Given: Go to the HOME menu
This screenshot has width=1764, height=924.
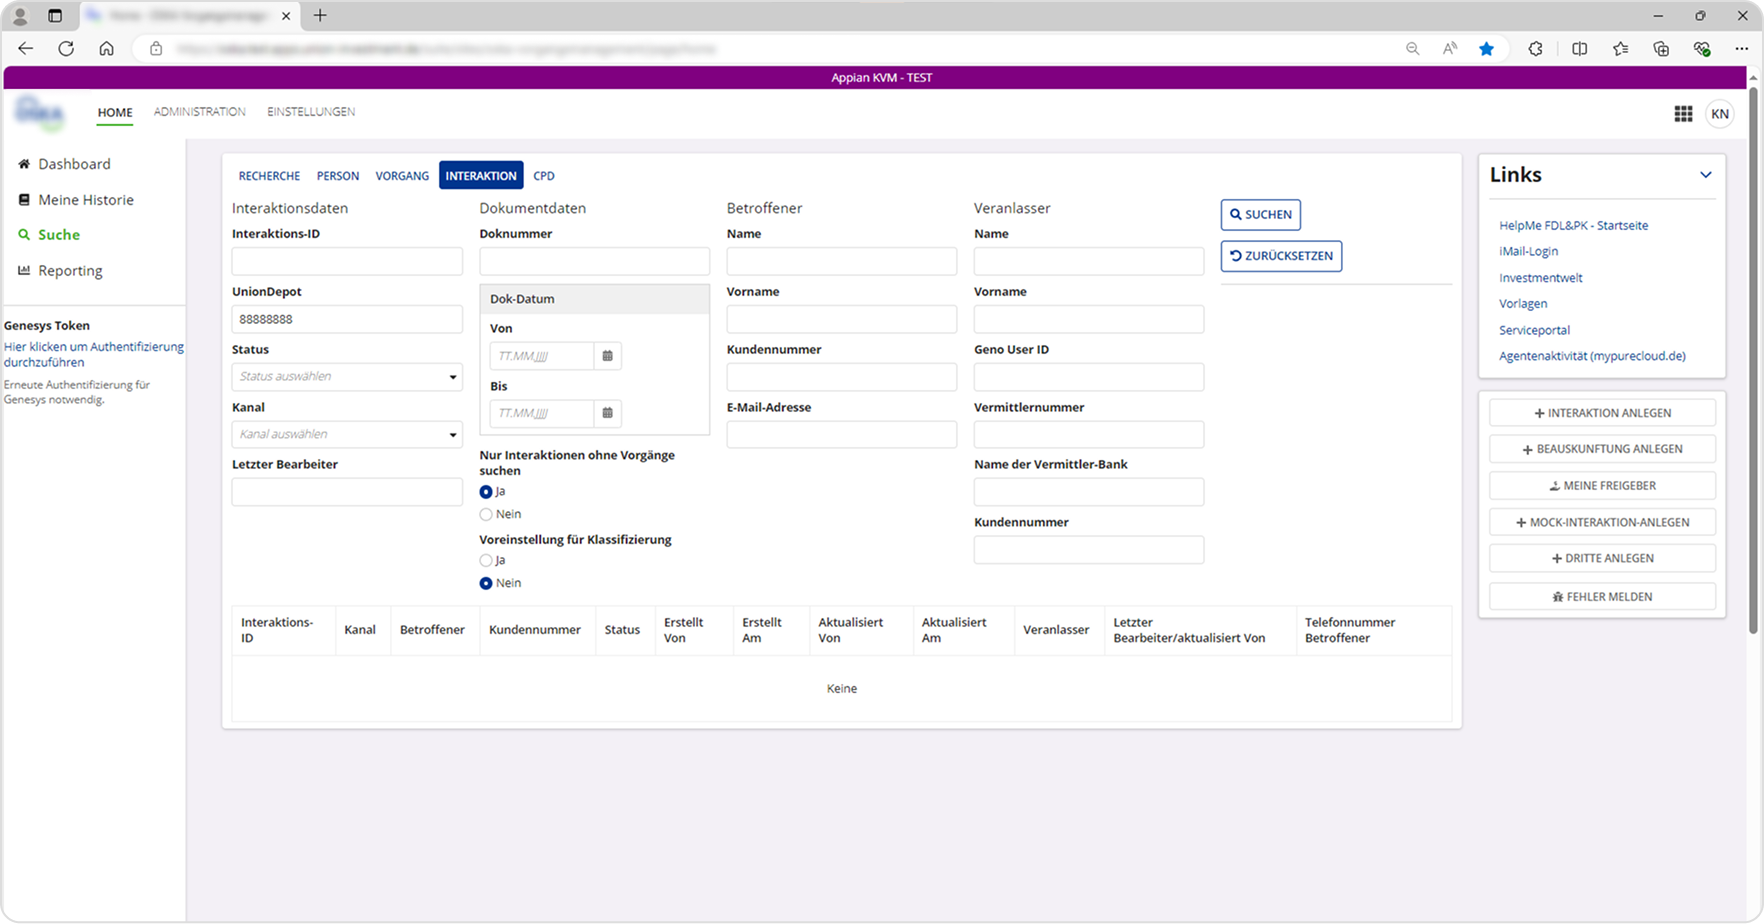Looking at the screenshot, I should tap(115, 113).
